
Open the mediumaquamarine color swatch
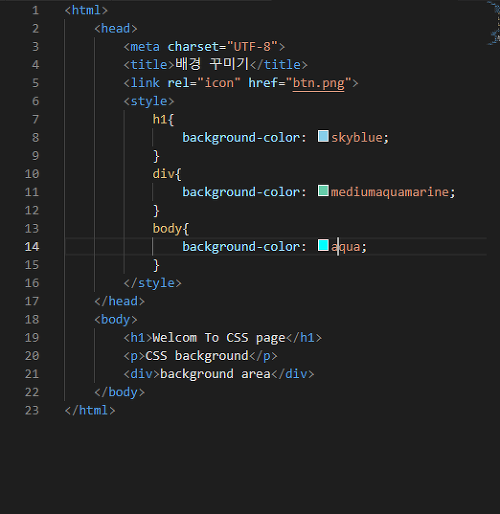coord(323,191)
